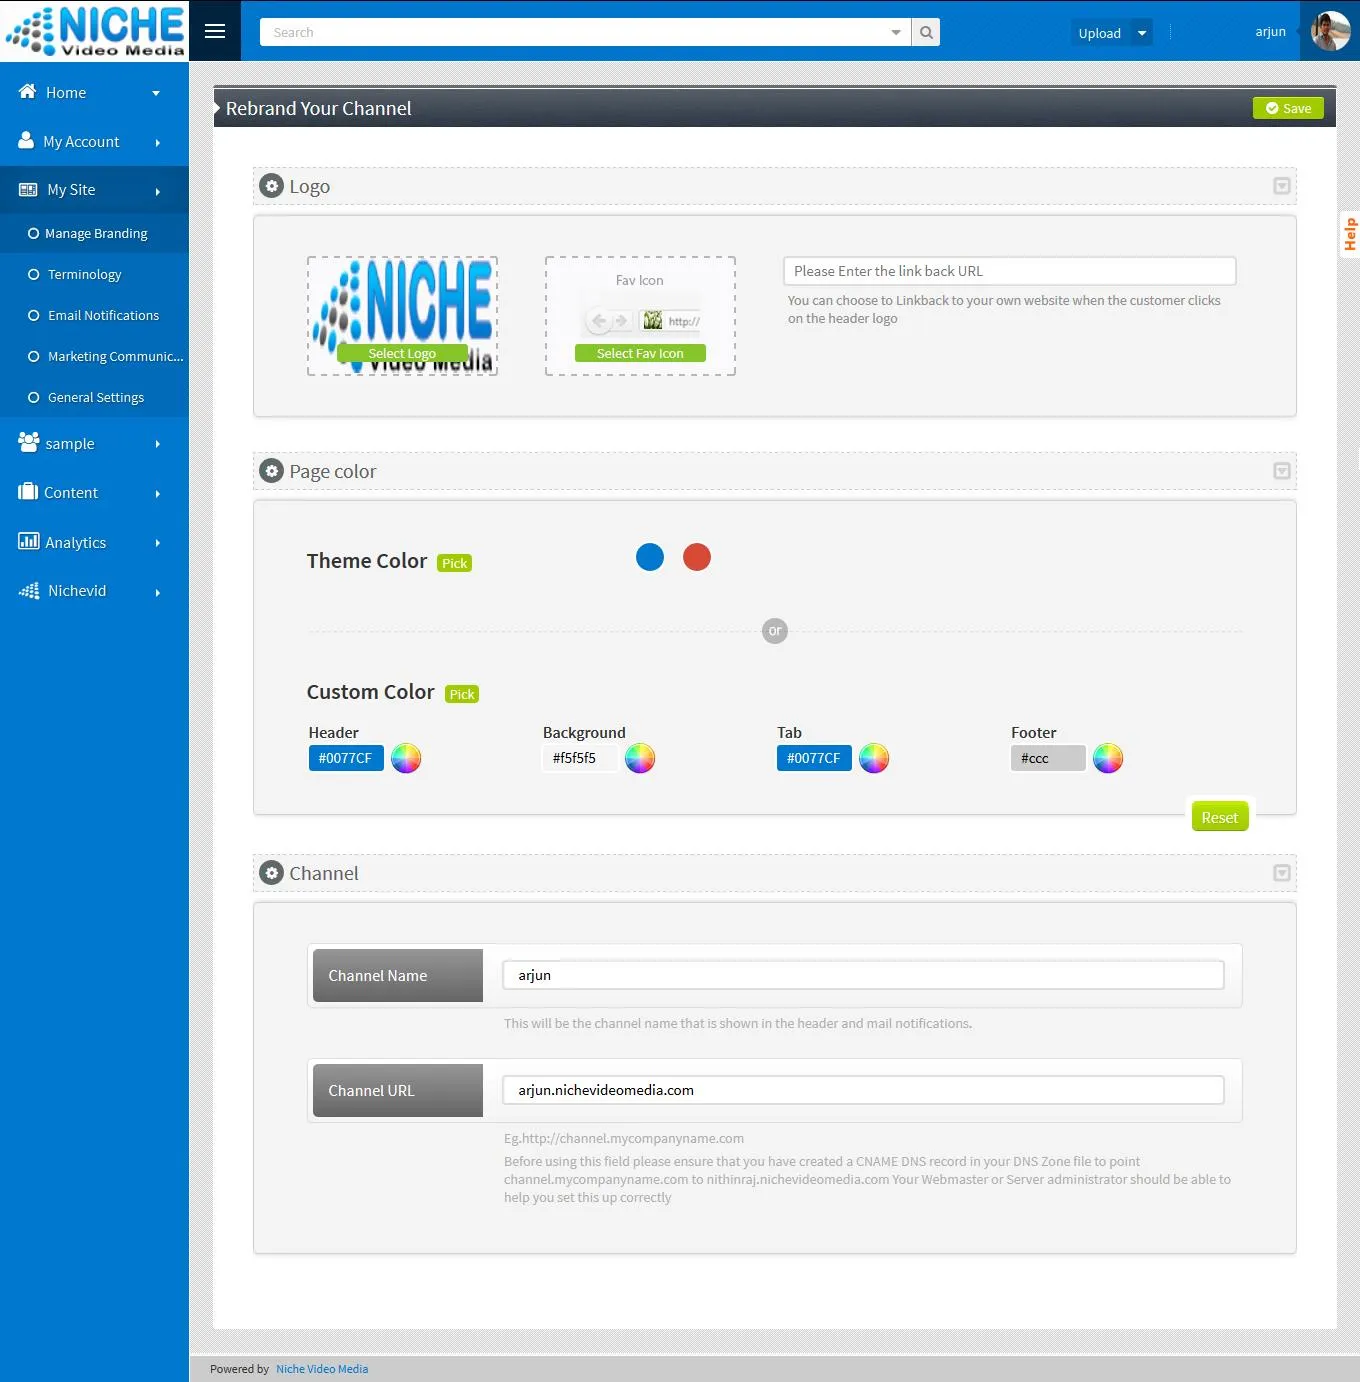Collapse the Channel section

click(x=1281, y=872)
